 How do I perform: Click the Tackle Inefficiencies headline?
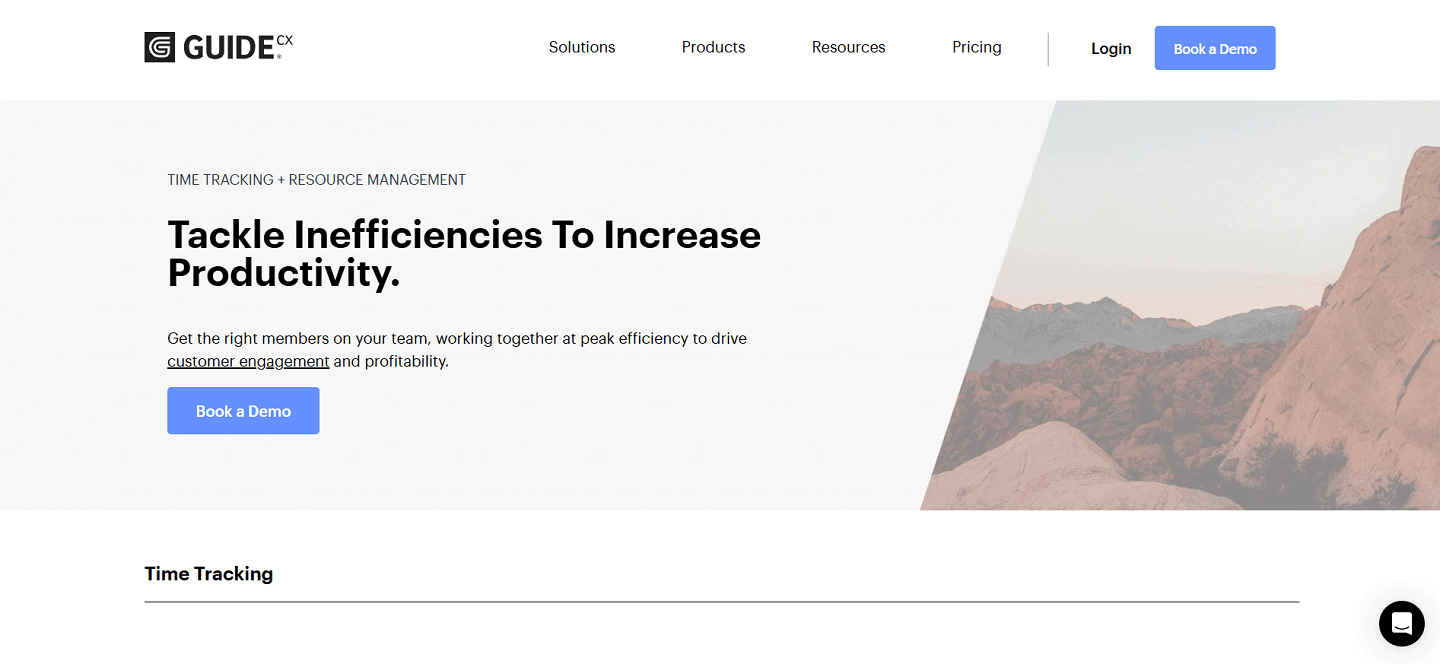464,253
